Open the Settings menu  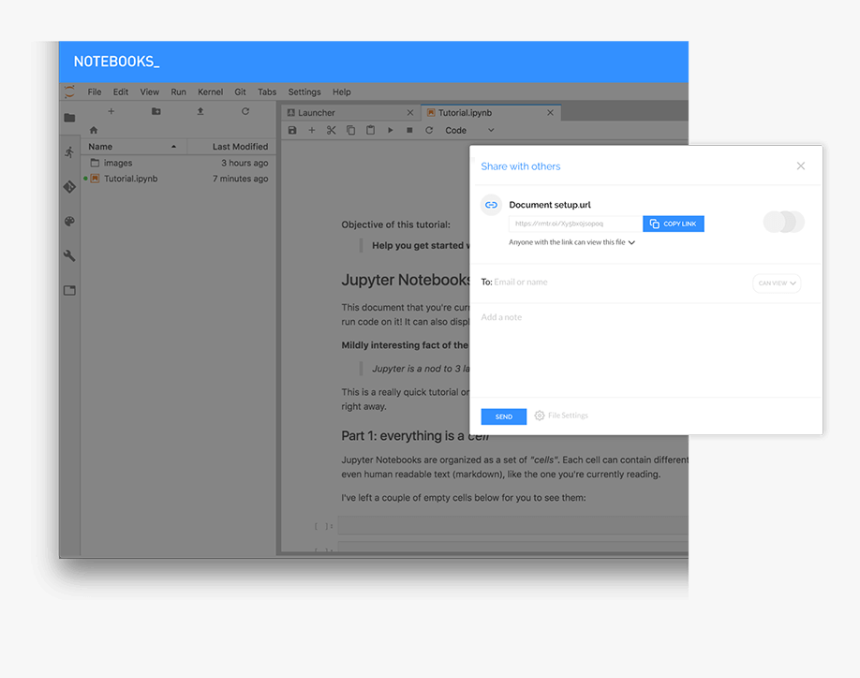(x=304, y=92)
